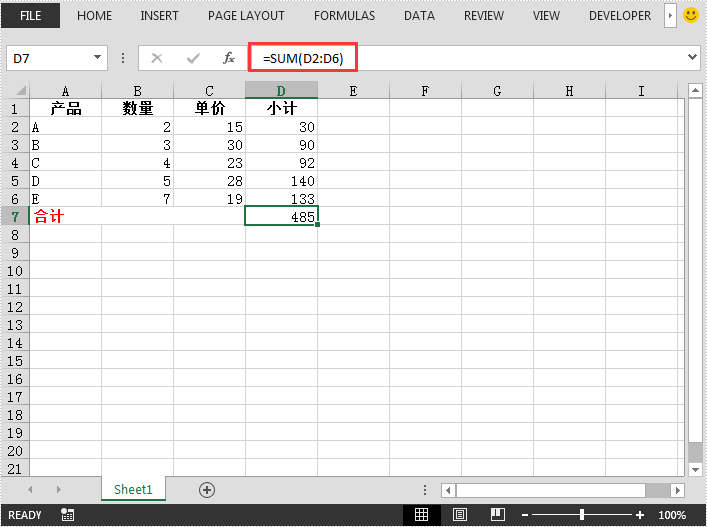Click the cell with value 133
The image size is (707, 527).
[281, 198]
